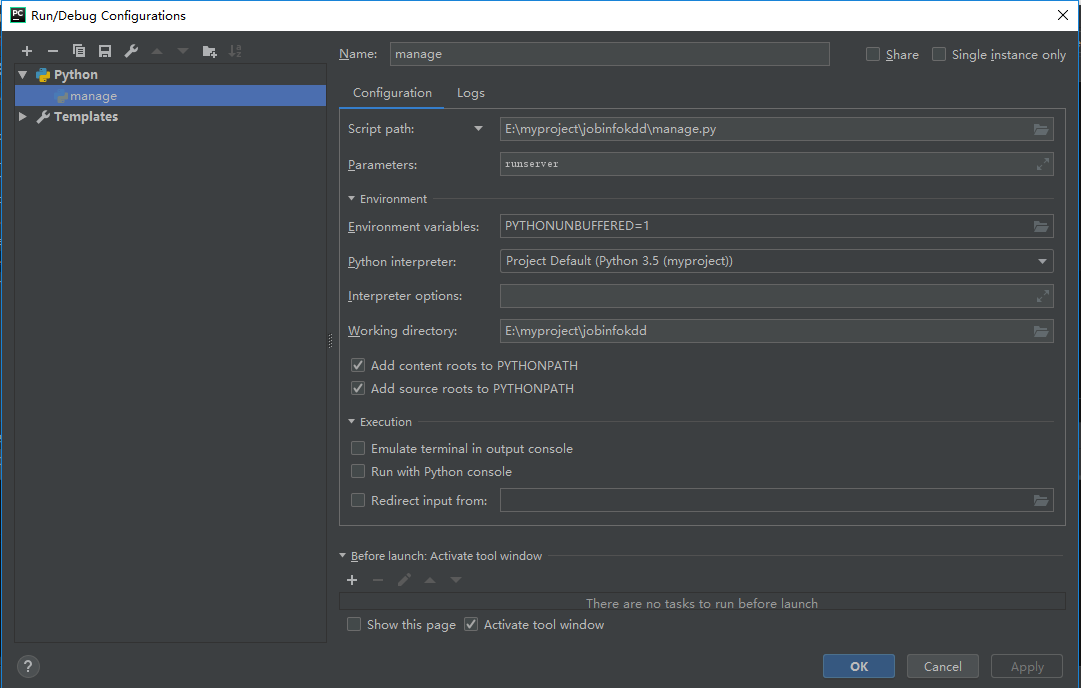Open Environment variables editor icon

coord(1041,227)
